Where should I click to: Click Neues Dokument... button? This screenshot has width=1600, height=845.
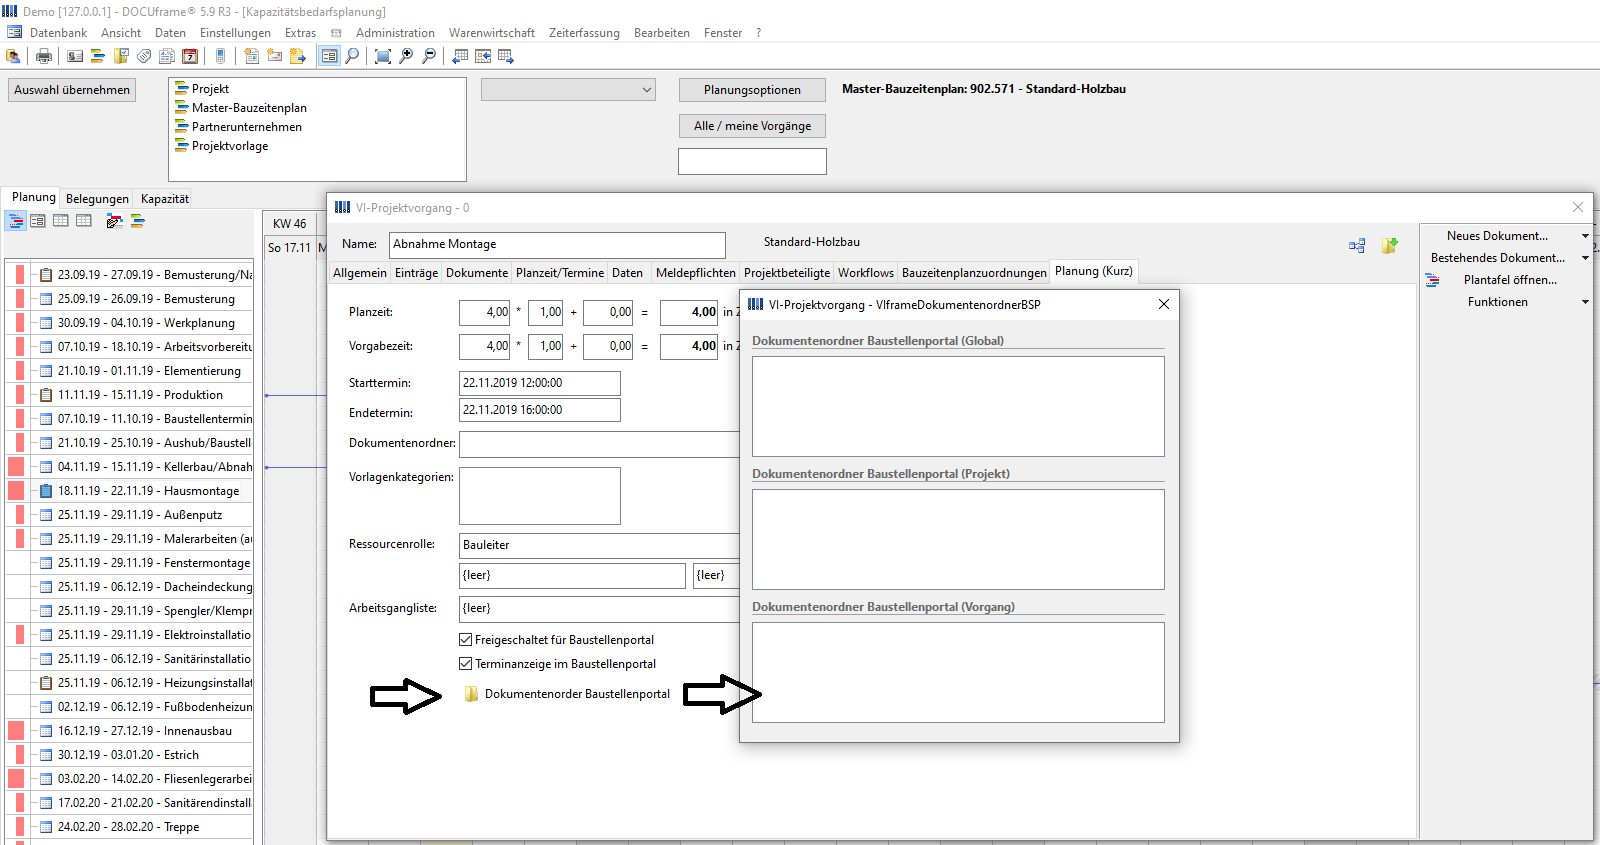click(1497, 236)
